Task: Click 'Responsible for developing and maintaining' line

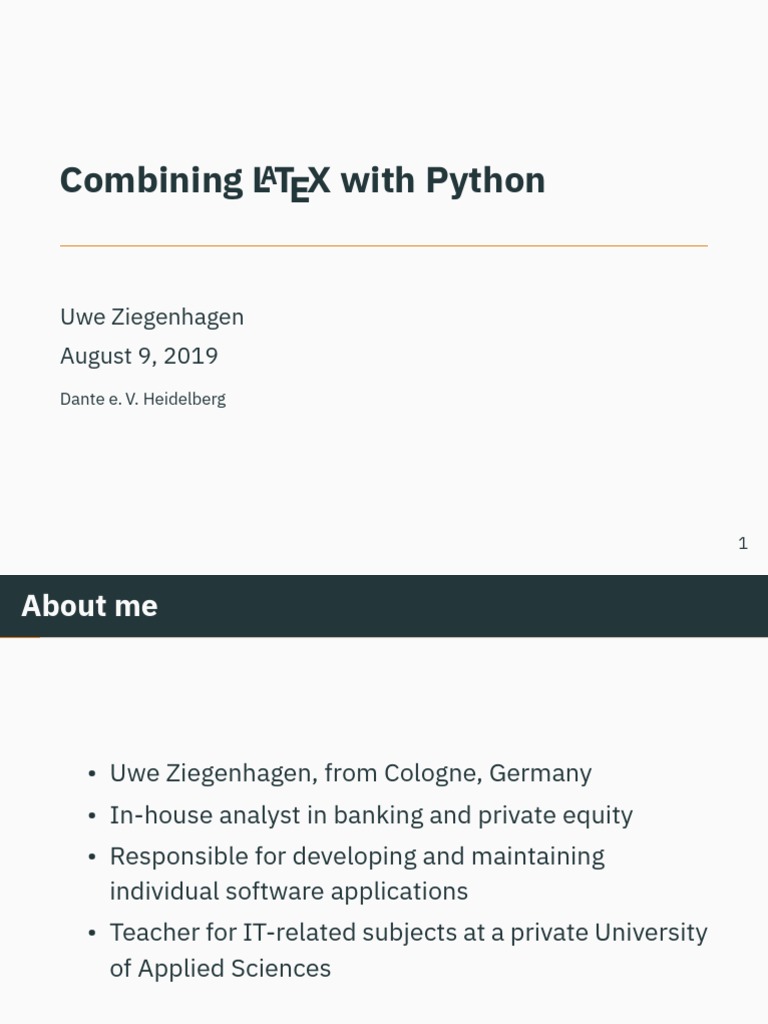Action: (357, 856)
